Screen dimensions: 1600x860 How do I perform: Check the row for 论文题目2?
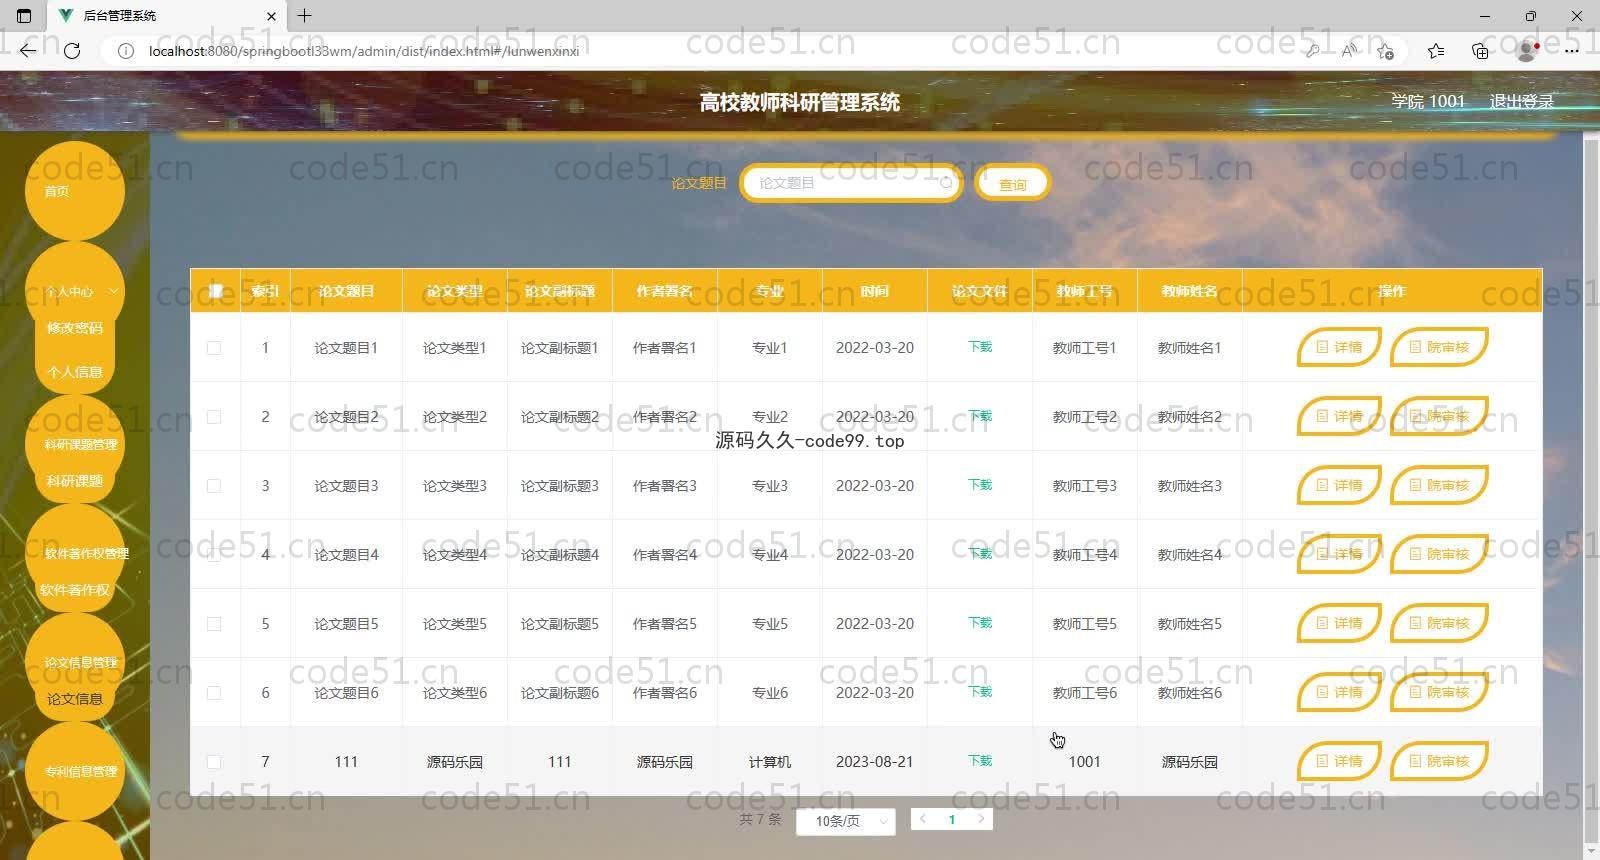point(214,417)
